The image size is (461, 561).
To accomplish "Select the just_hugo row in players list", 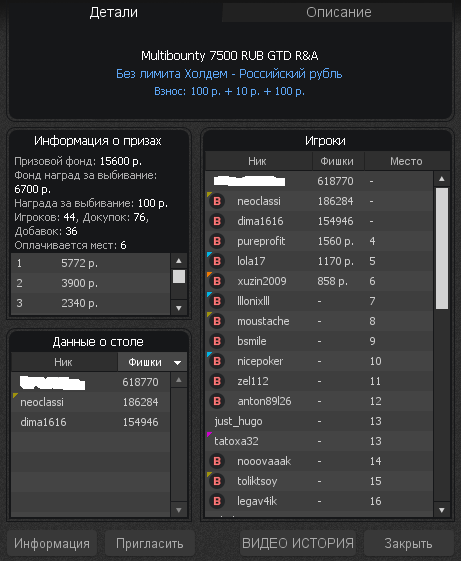I will pos(319,421).
